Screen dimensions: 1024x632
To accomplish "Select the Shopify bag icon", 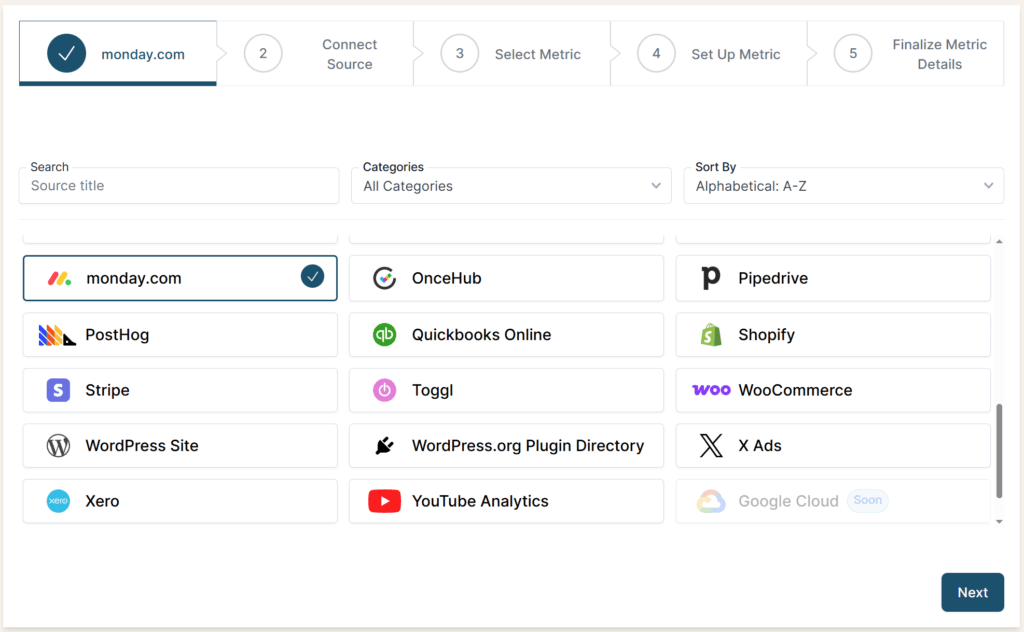I will [x=711, y=335].
